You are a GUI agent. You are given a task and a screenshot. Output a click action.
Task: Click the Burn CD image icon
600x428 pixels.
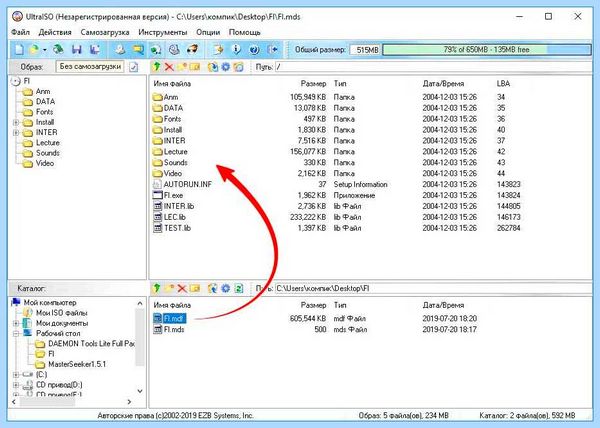click(x=192, y=49)
